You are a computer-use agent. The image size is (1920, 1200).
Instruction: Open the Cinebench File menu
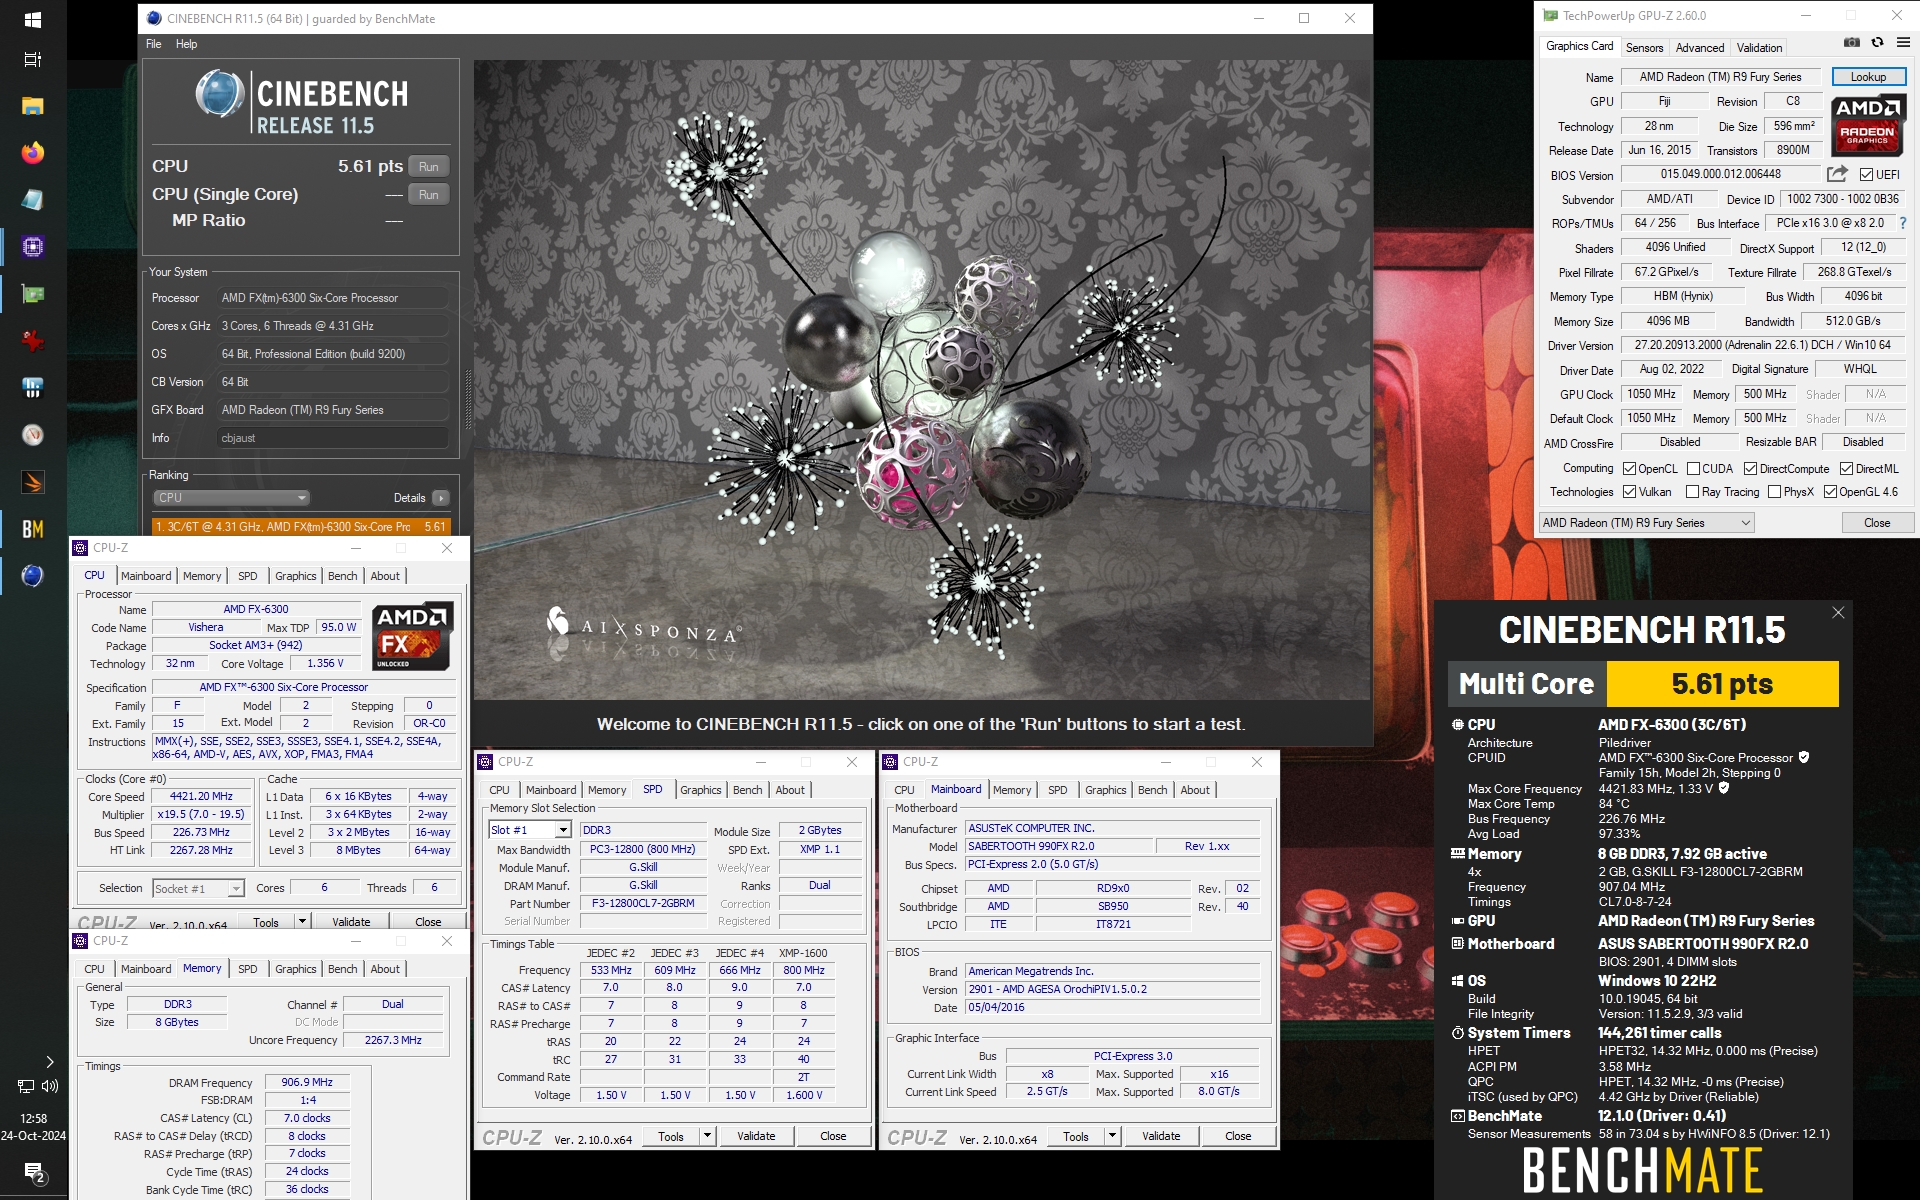[153, 44]
